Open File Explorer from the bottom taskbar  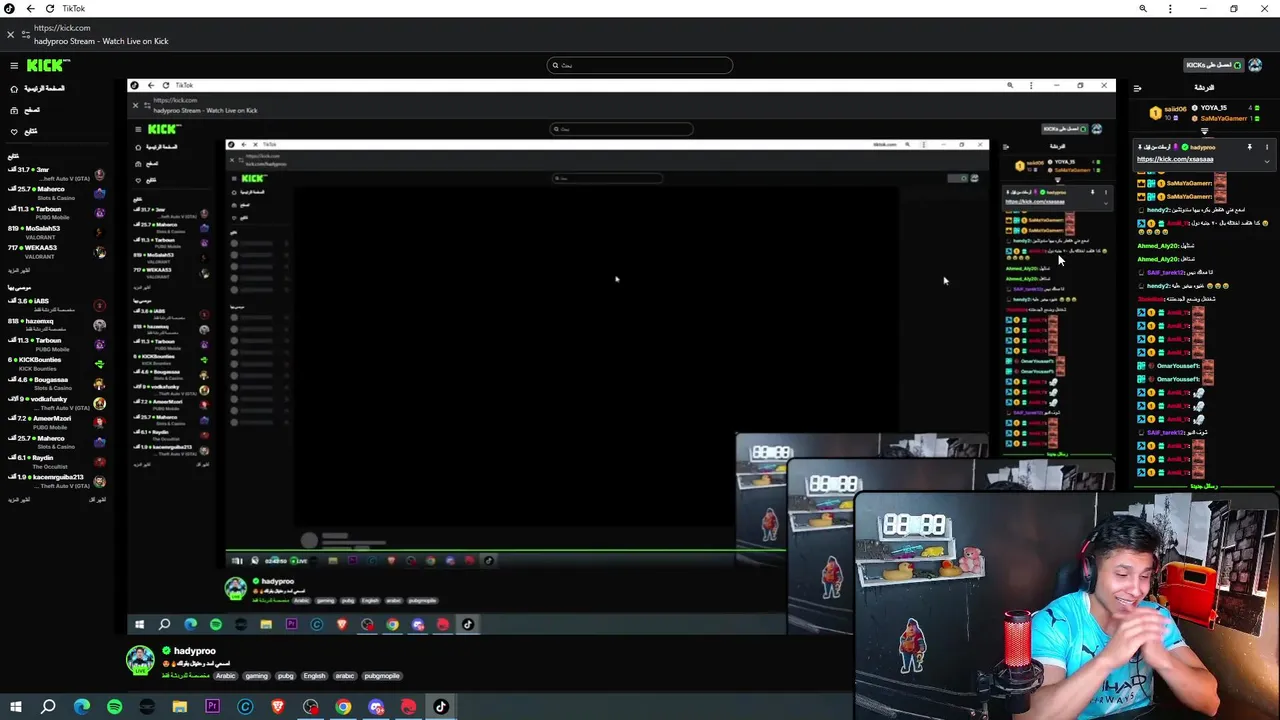pos(180,707)
